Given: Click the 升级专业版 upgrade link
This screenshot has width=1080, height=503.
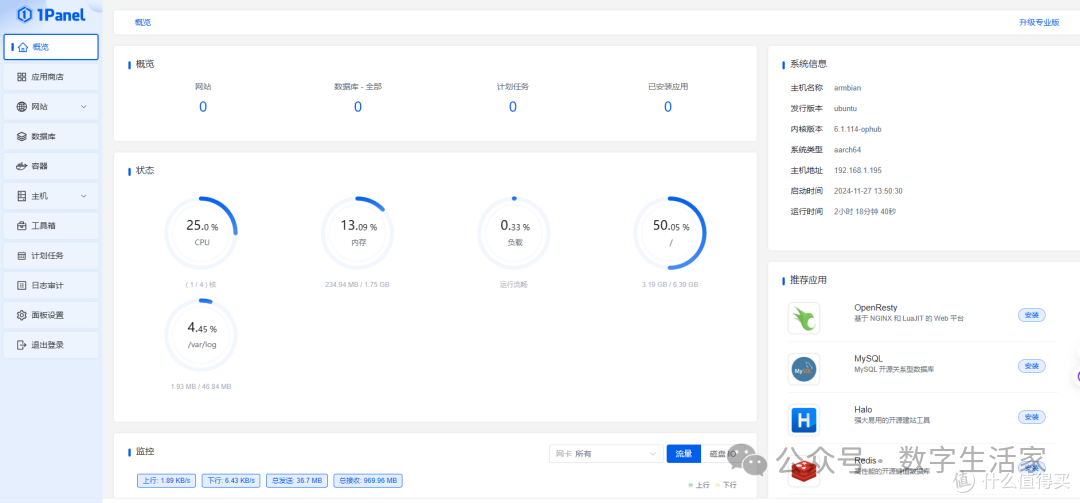Looking at the screenshot, I should pos(1038,22).
